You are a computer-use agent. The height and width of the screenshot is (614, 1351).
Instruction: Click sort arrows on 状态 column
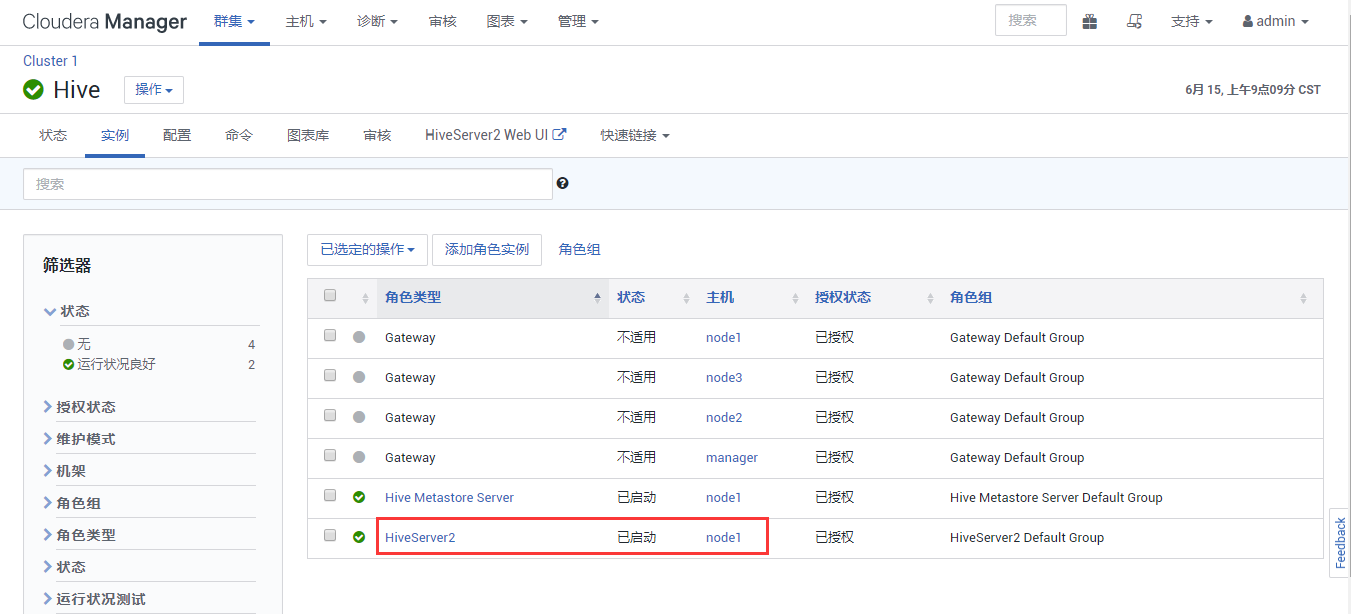[686, 298]
